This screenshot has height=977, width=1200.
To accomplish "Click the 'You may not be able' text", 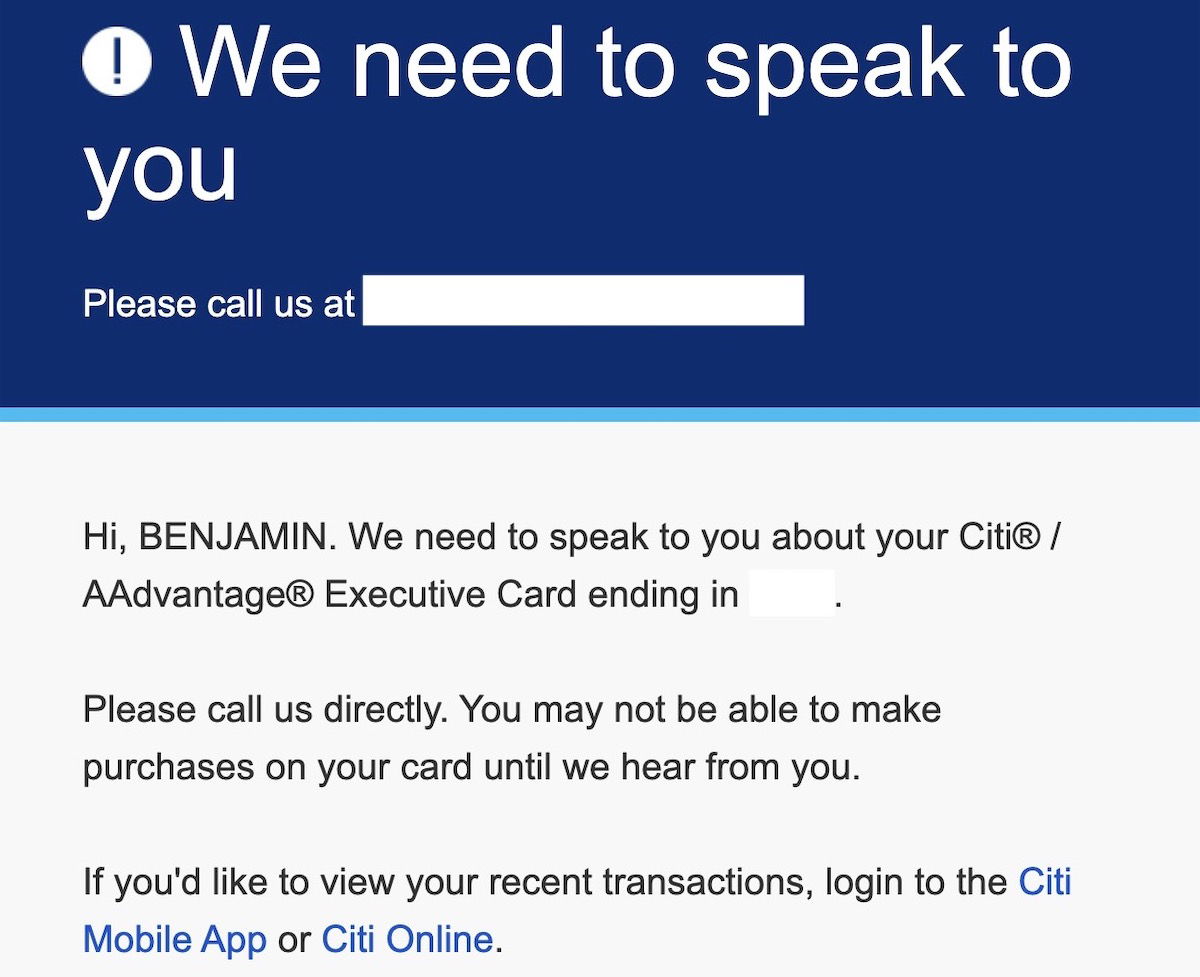I will pos(627,710).
